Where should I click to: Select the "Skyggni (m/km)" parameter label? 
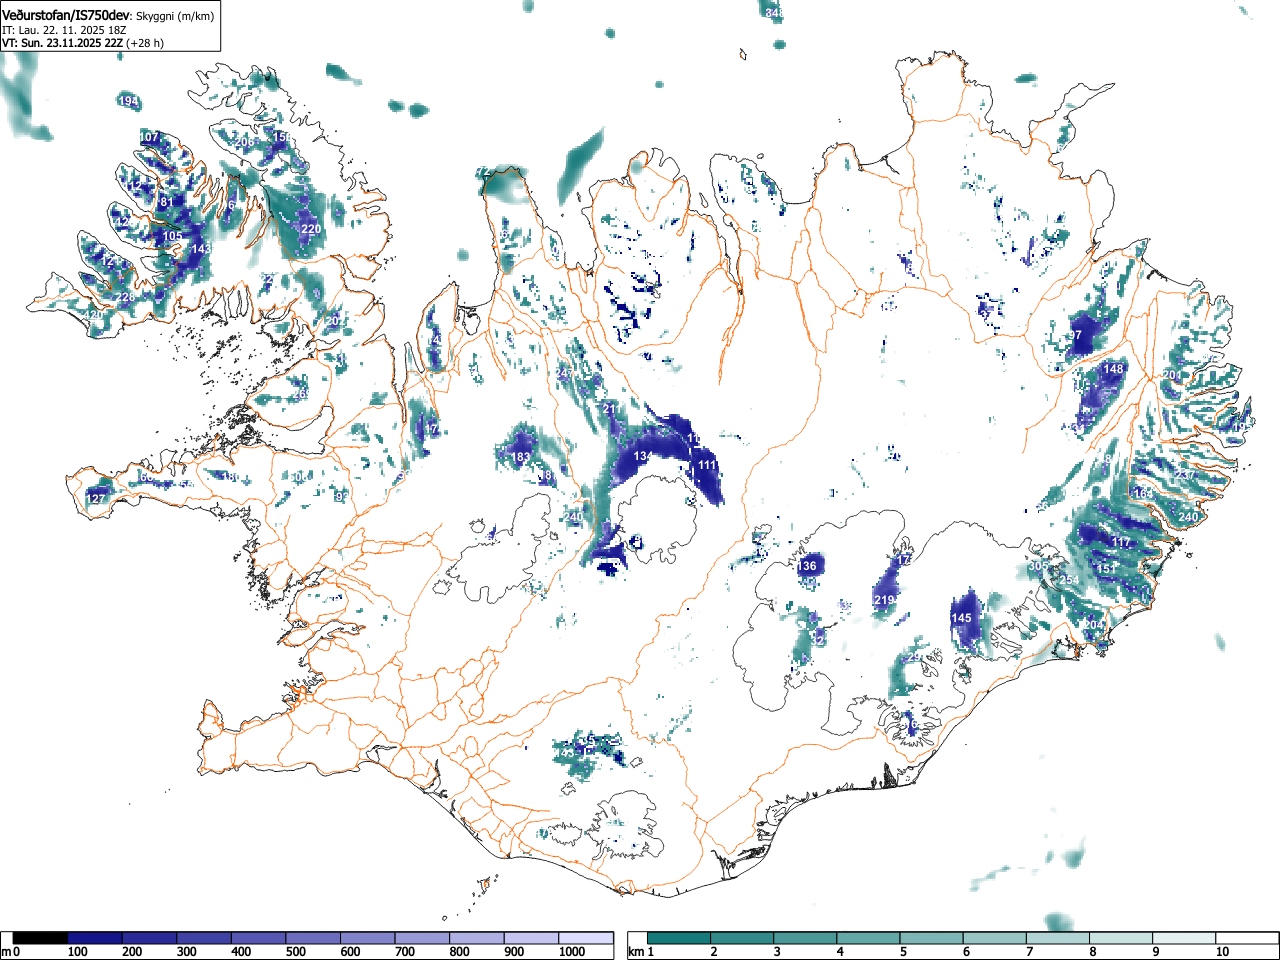coord(174,17)
